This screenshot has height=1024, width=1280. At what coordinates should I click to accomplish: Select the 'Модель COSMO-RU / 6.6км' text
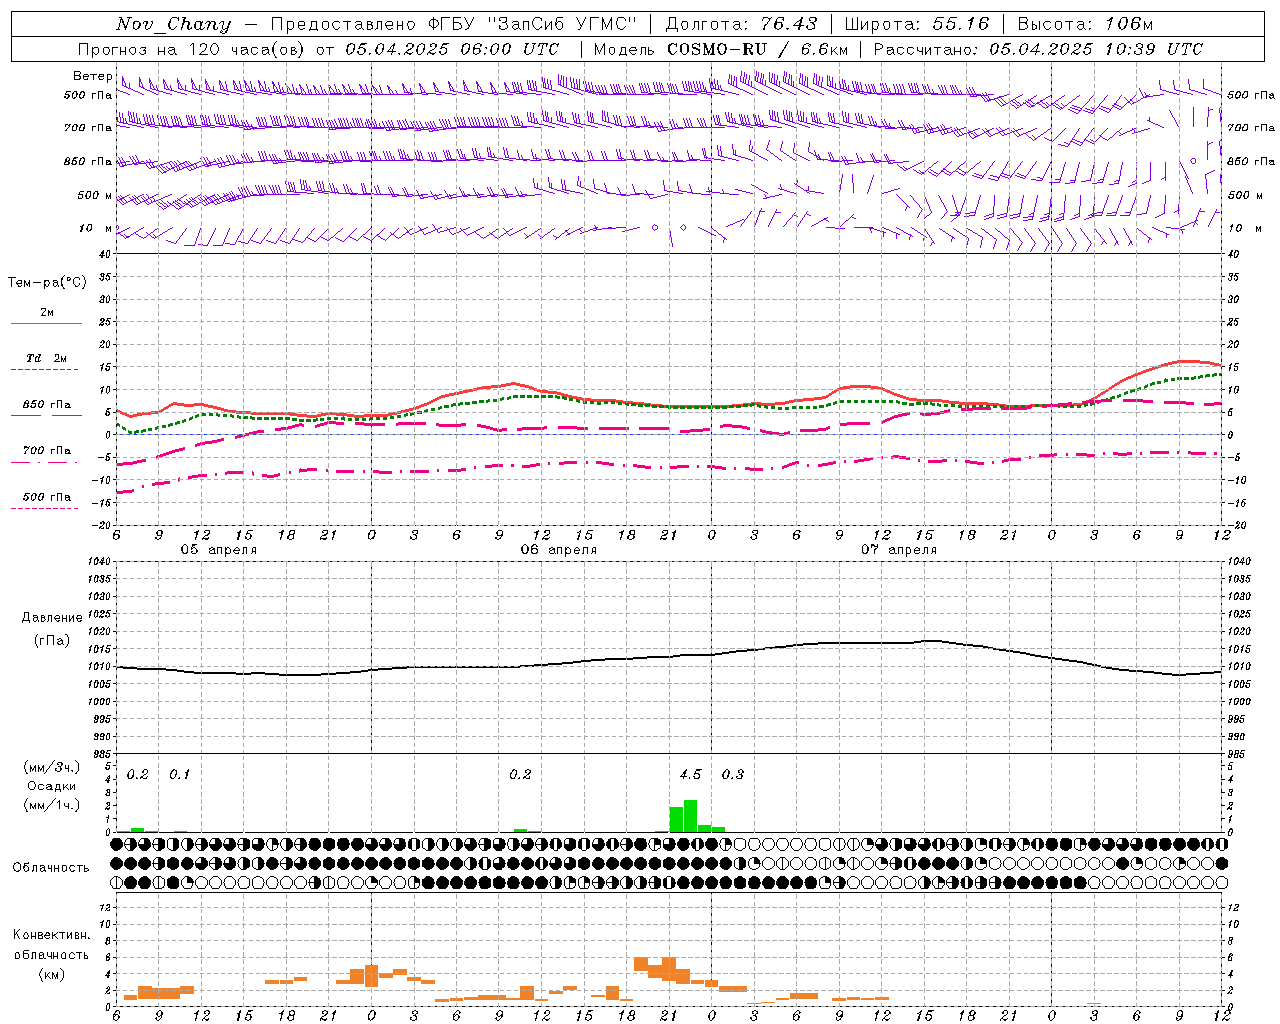[721, 49]
